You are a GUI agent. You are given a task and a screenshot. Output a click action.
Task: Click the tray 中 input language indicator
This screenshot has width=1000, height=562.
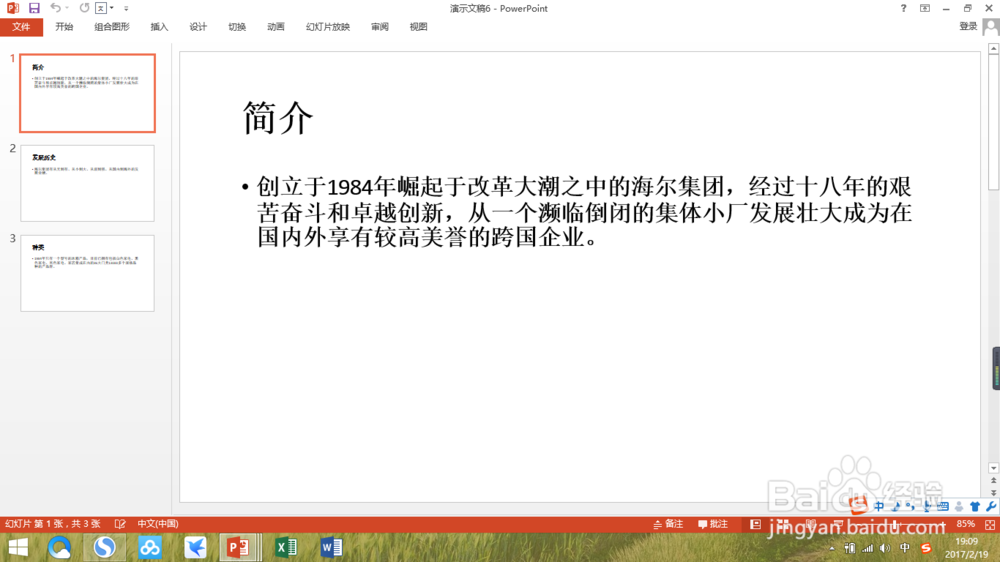[x=904, y=548]
